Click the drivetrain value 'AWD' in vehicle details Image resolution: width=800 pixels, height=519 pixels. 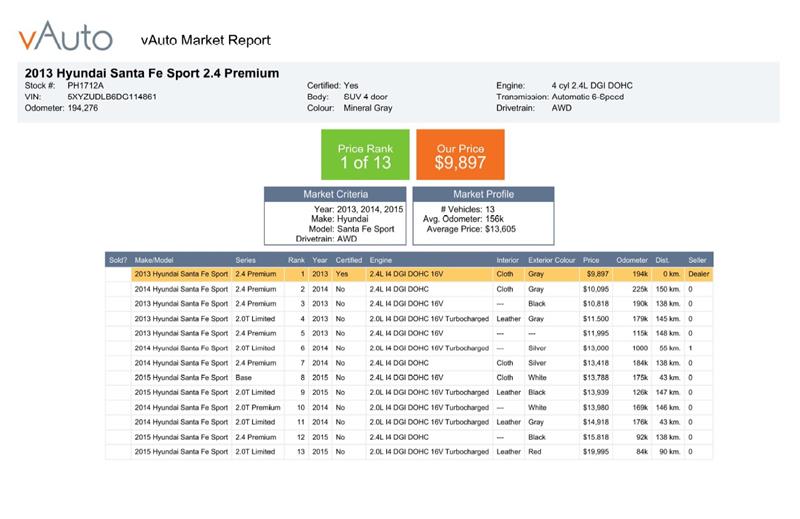pyautogui.click(x=561, y=108)
